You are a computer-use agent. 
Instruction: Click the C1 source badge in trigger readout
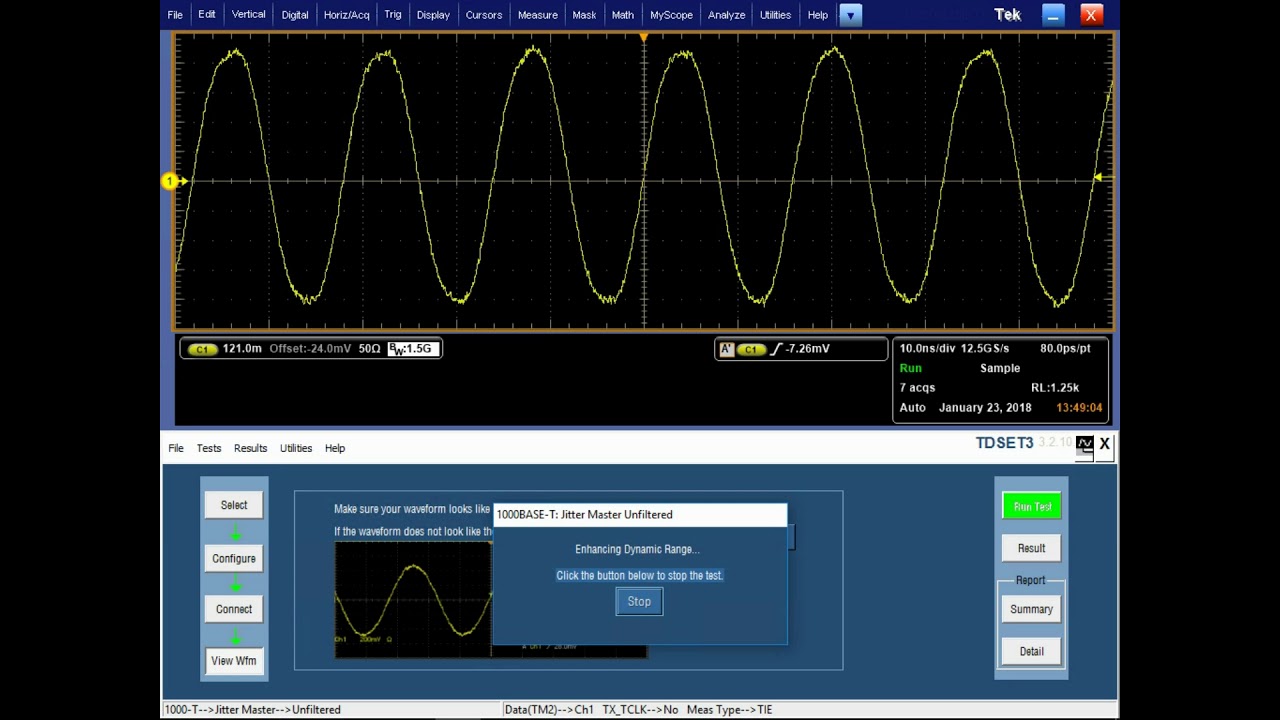(752, 349)
